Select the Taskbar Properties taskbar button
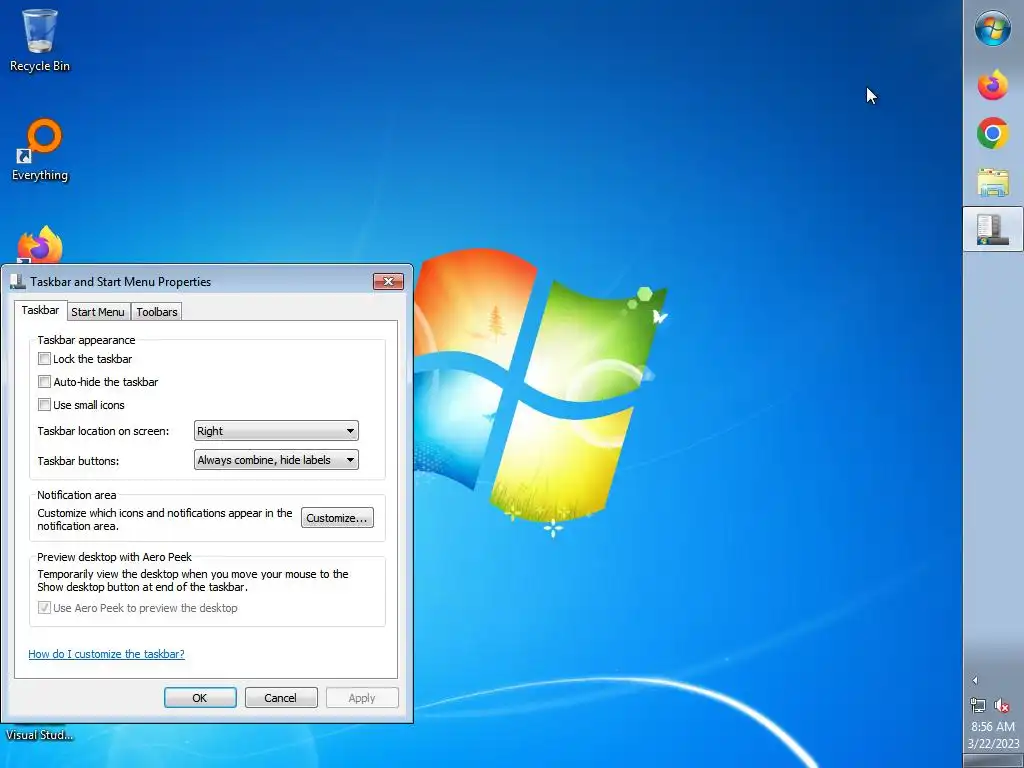 pos(993,229)
